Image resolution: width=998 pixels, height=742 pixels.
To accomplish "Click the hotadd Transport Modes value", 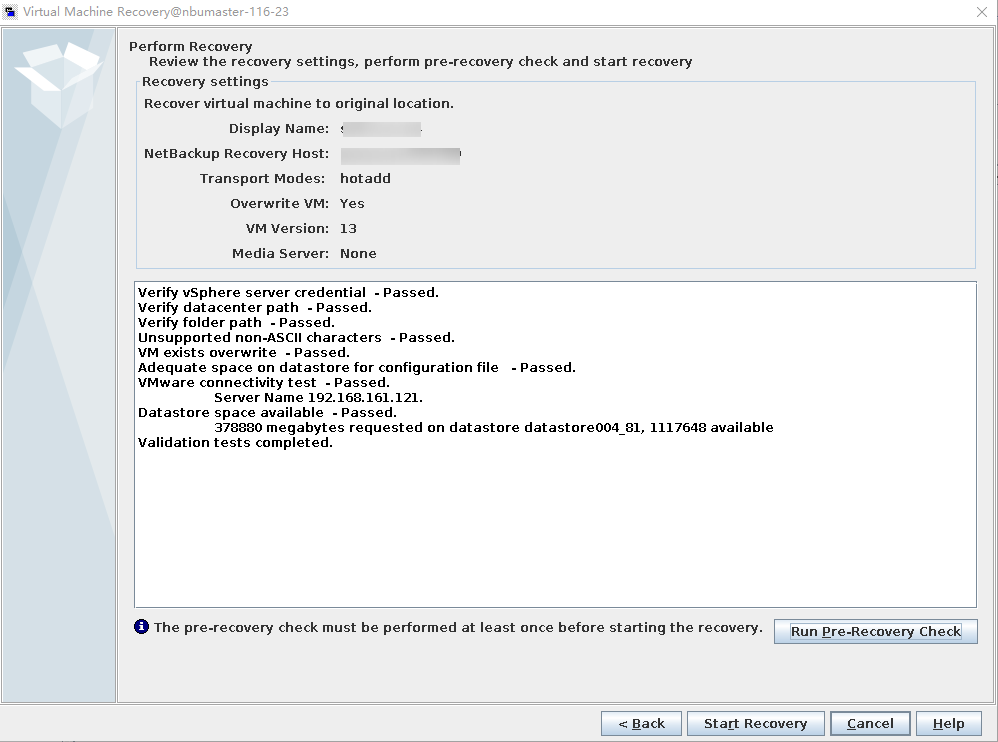I will (x=365, y=178).
